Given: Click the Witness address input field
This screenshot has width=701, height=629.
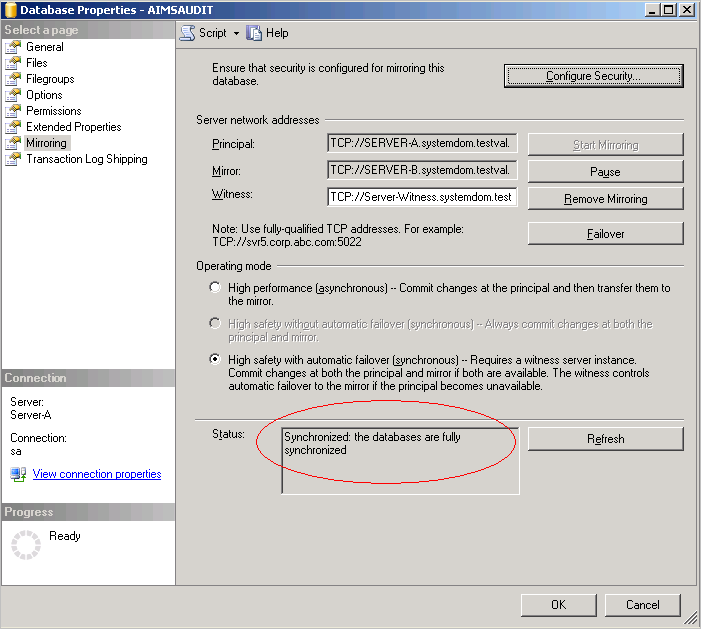Looking at the screenshot, I should coord(422,197).
